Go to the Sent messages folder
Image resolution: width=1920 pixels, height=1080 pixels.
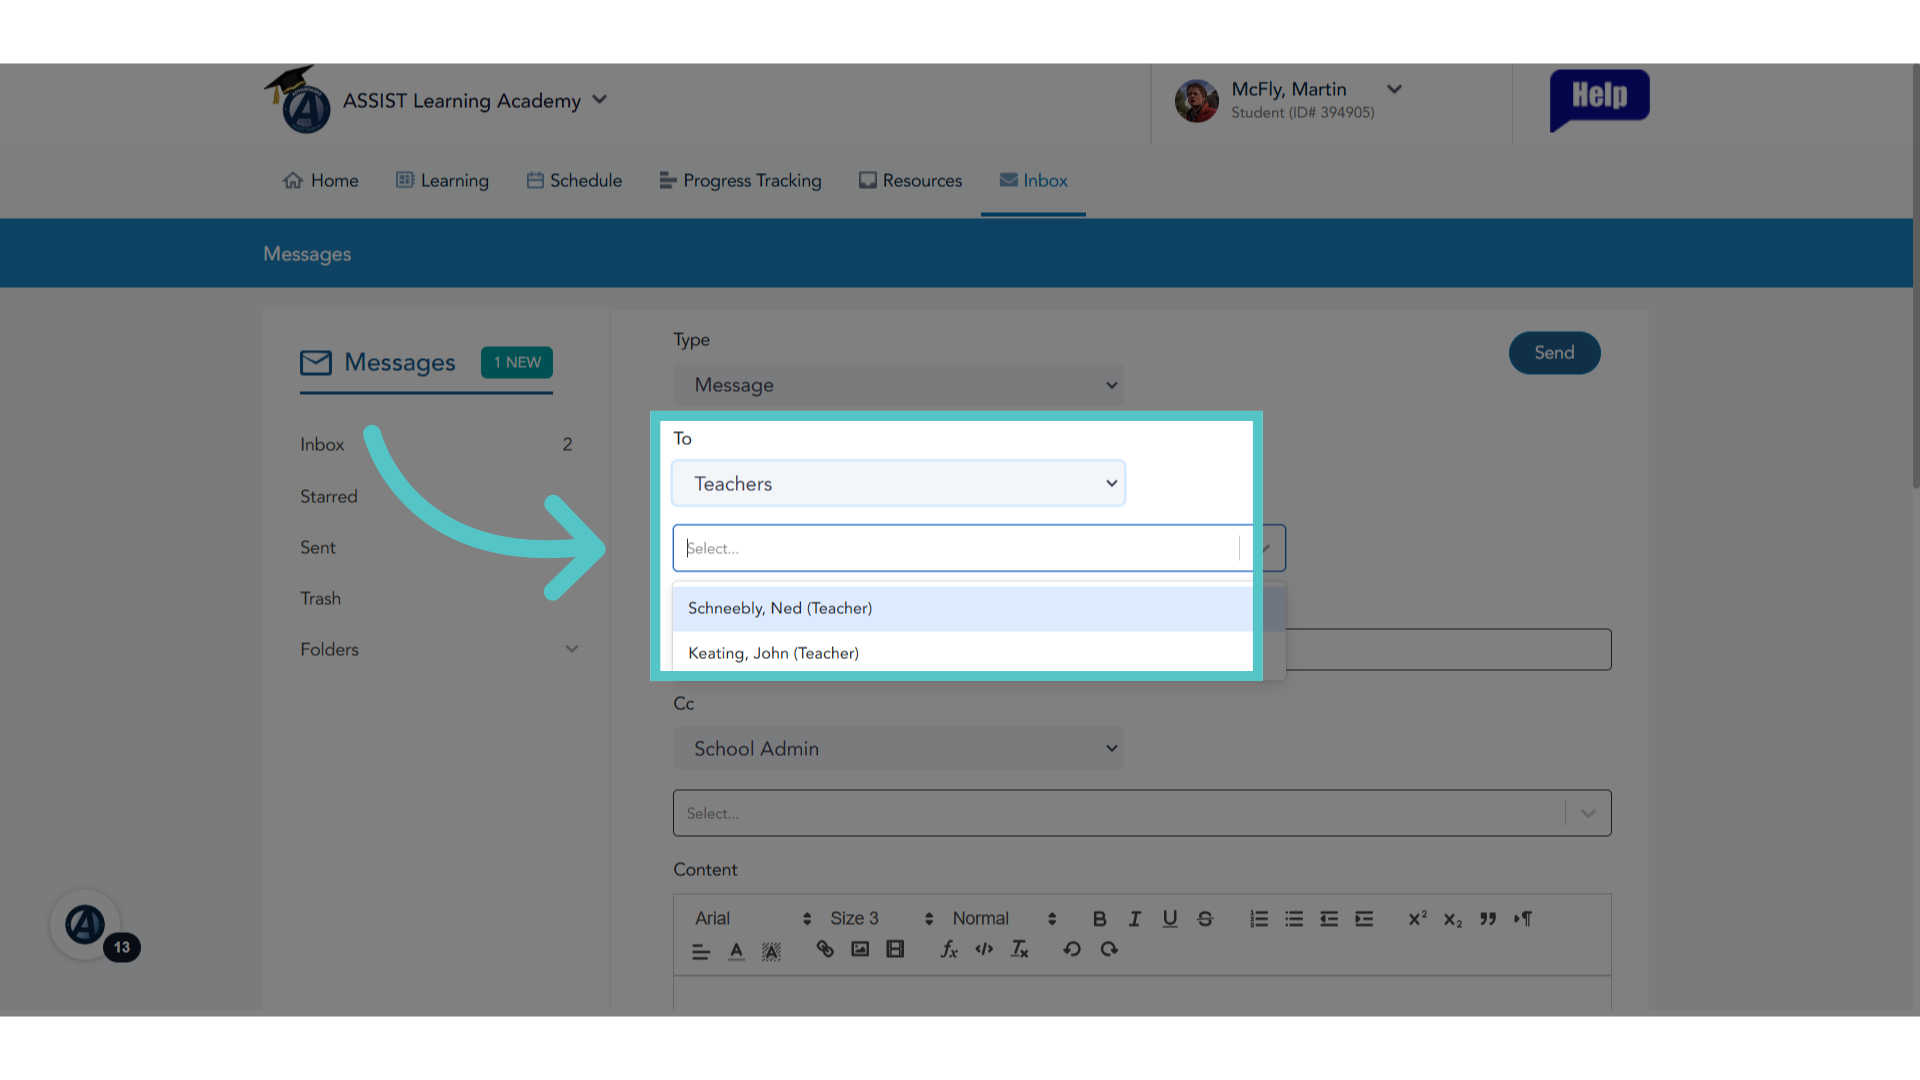(x=318, y=547)
